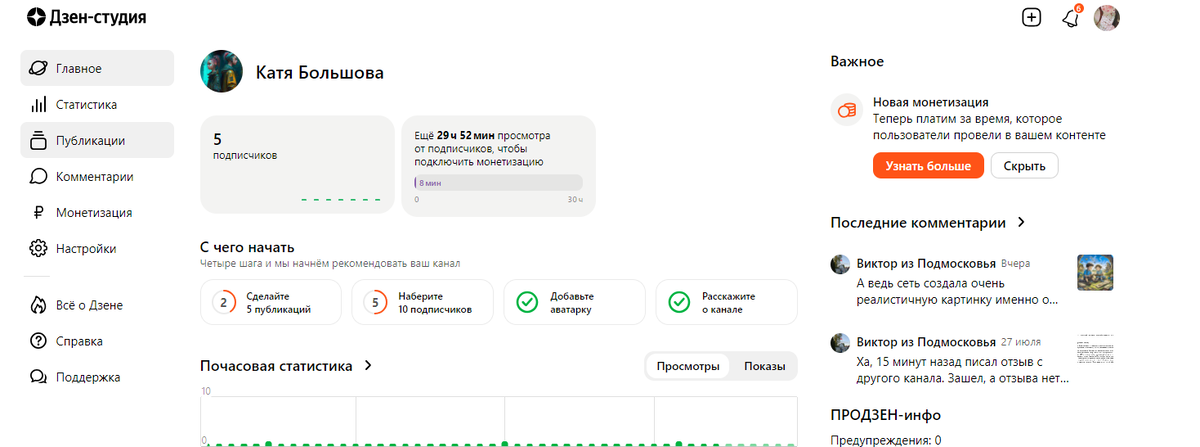Click the Дзен-студия logo
This screenshot has height=447, width=1200.
pyautogui.click(x=86, y=17)
